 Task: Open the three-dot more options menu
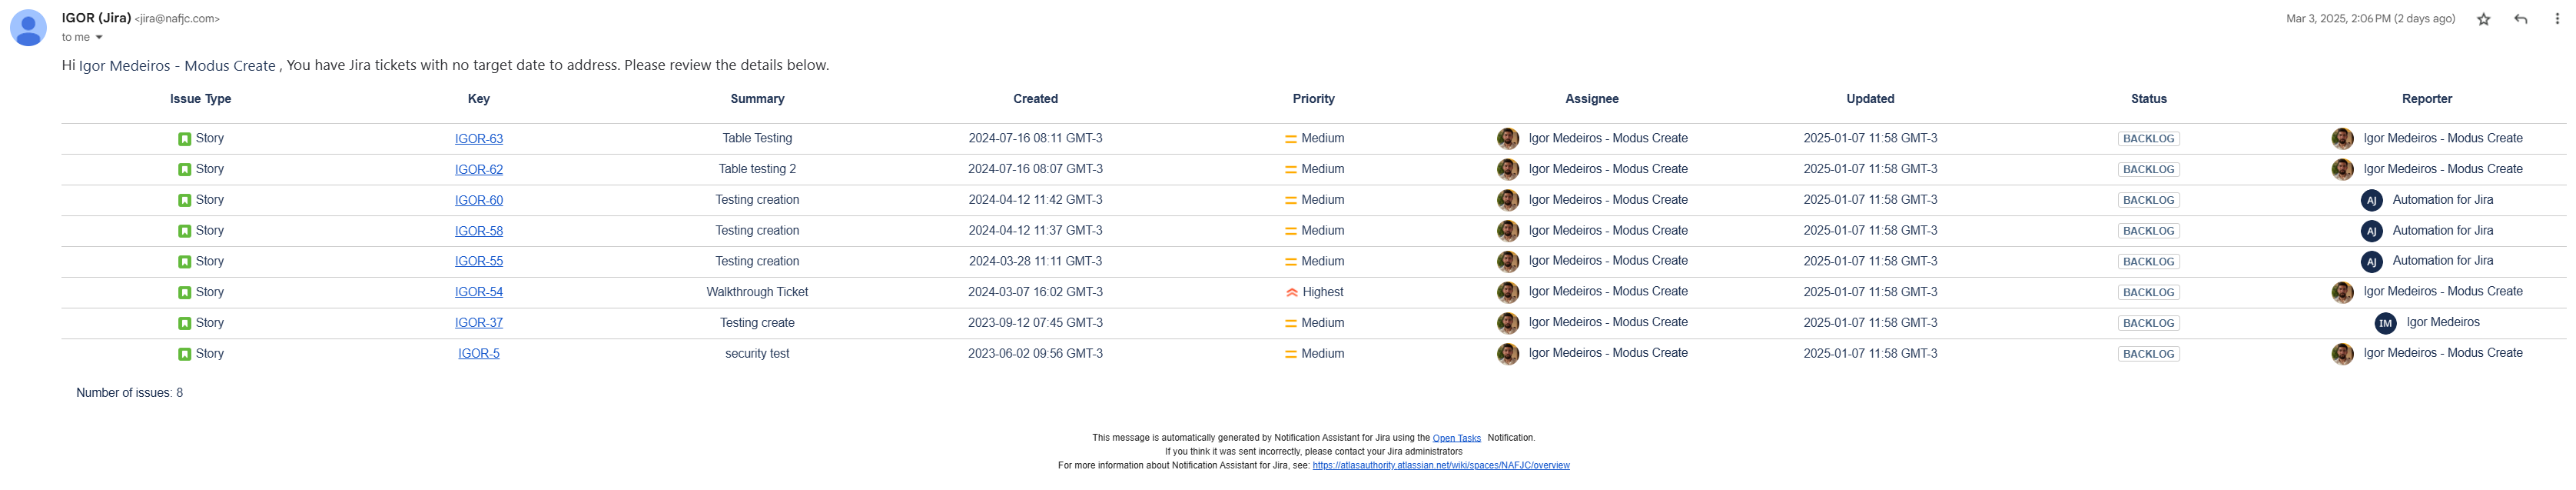(x=2558, y=18)
